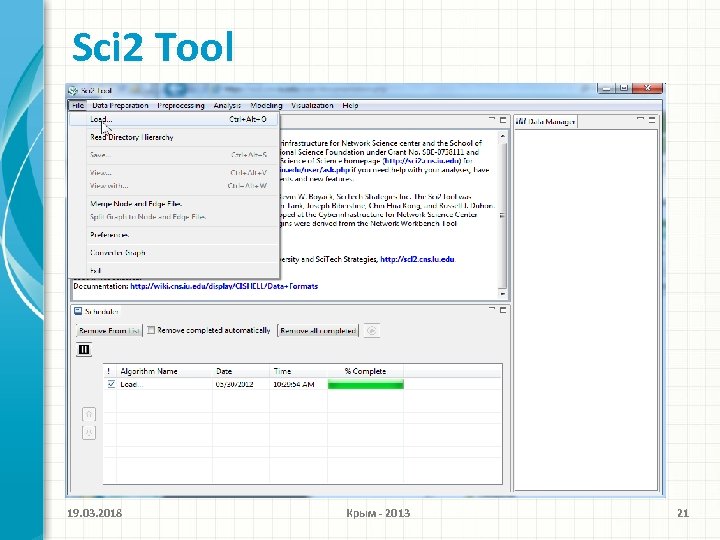Maximize the Data Manager panel

pyautogui.click(x=652, y=120)
